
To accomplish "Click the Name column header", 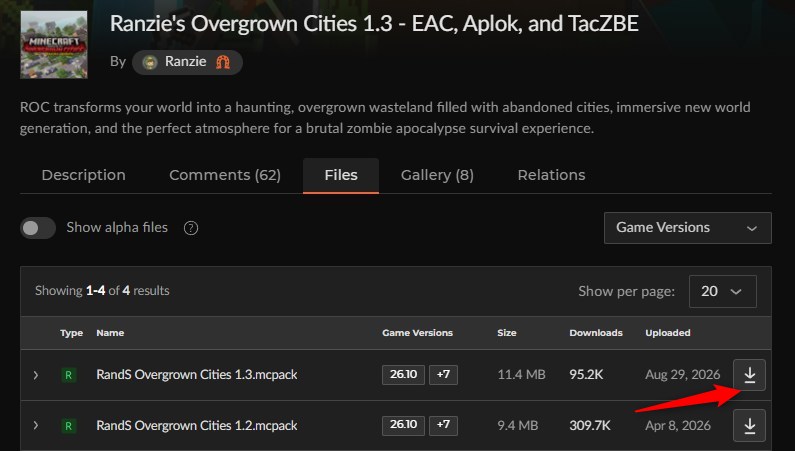I will point(110,333).
